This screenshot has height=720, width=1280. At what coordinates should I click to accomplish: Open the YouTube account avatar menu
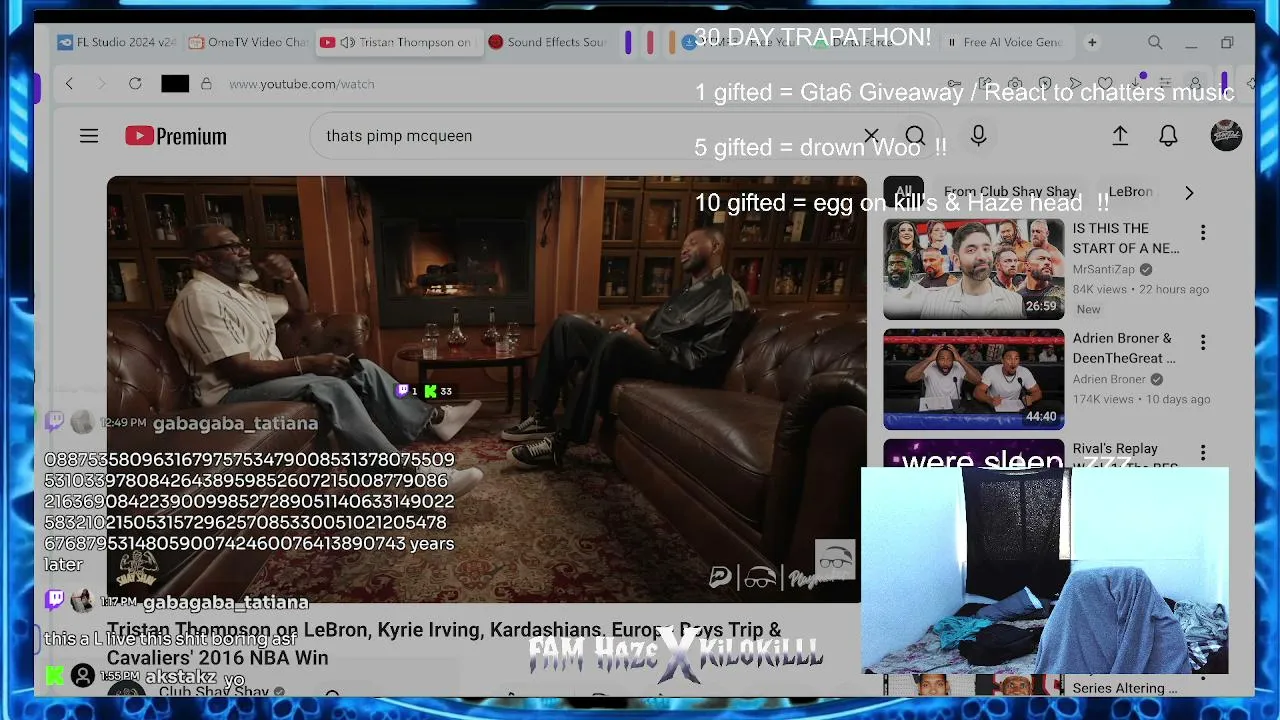(1226, 136)
